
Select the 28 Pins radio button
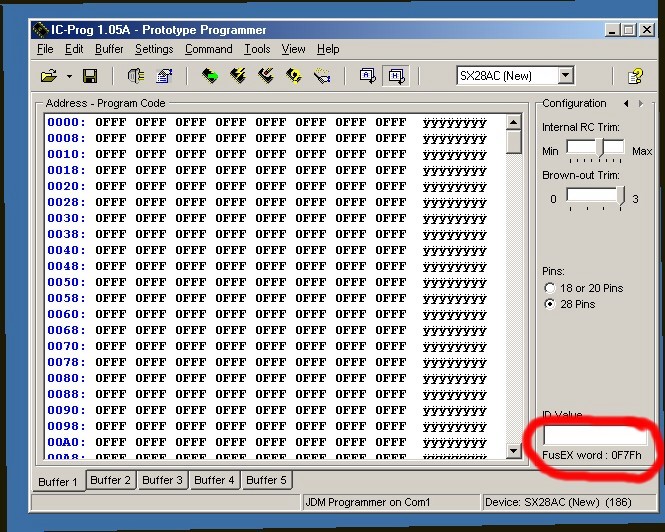pos(548,304)
